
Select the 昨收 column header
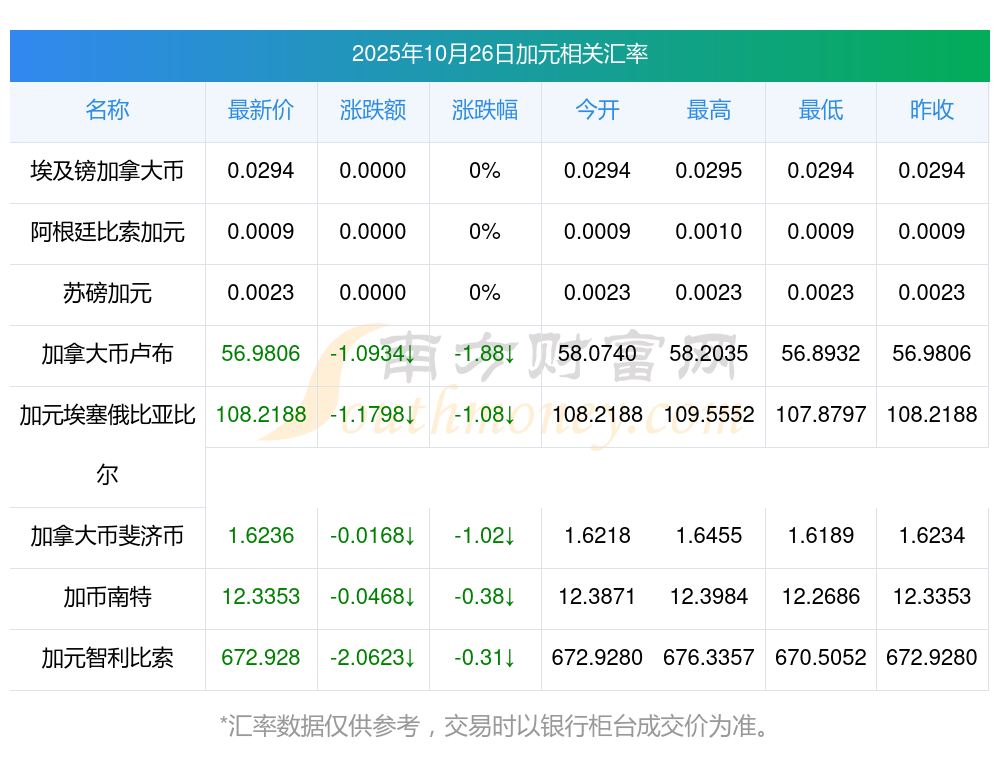pos(932,110)
